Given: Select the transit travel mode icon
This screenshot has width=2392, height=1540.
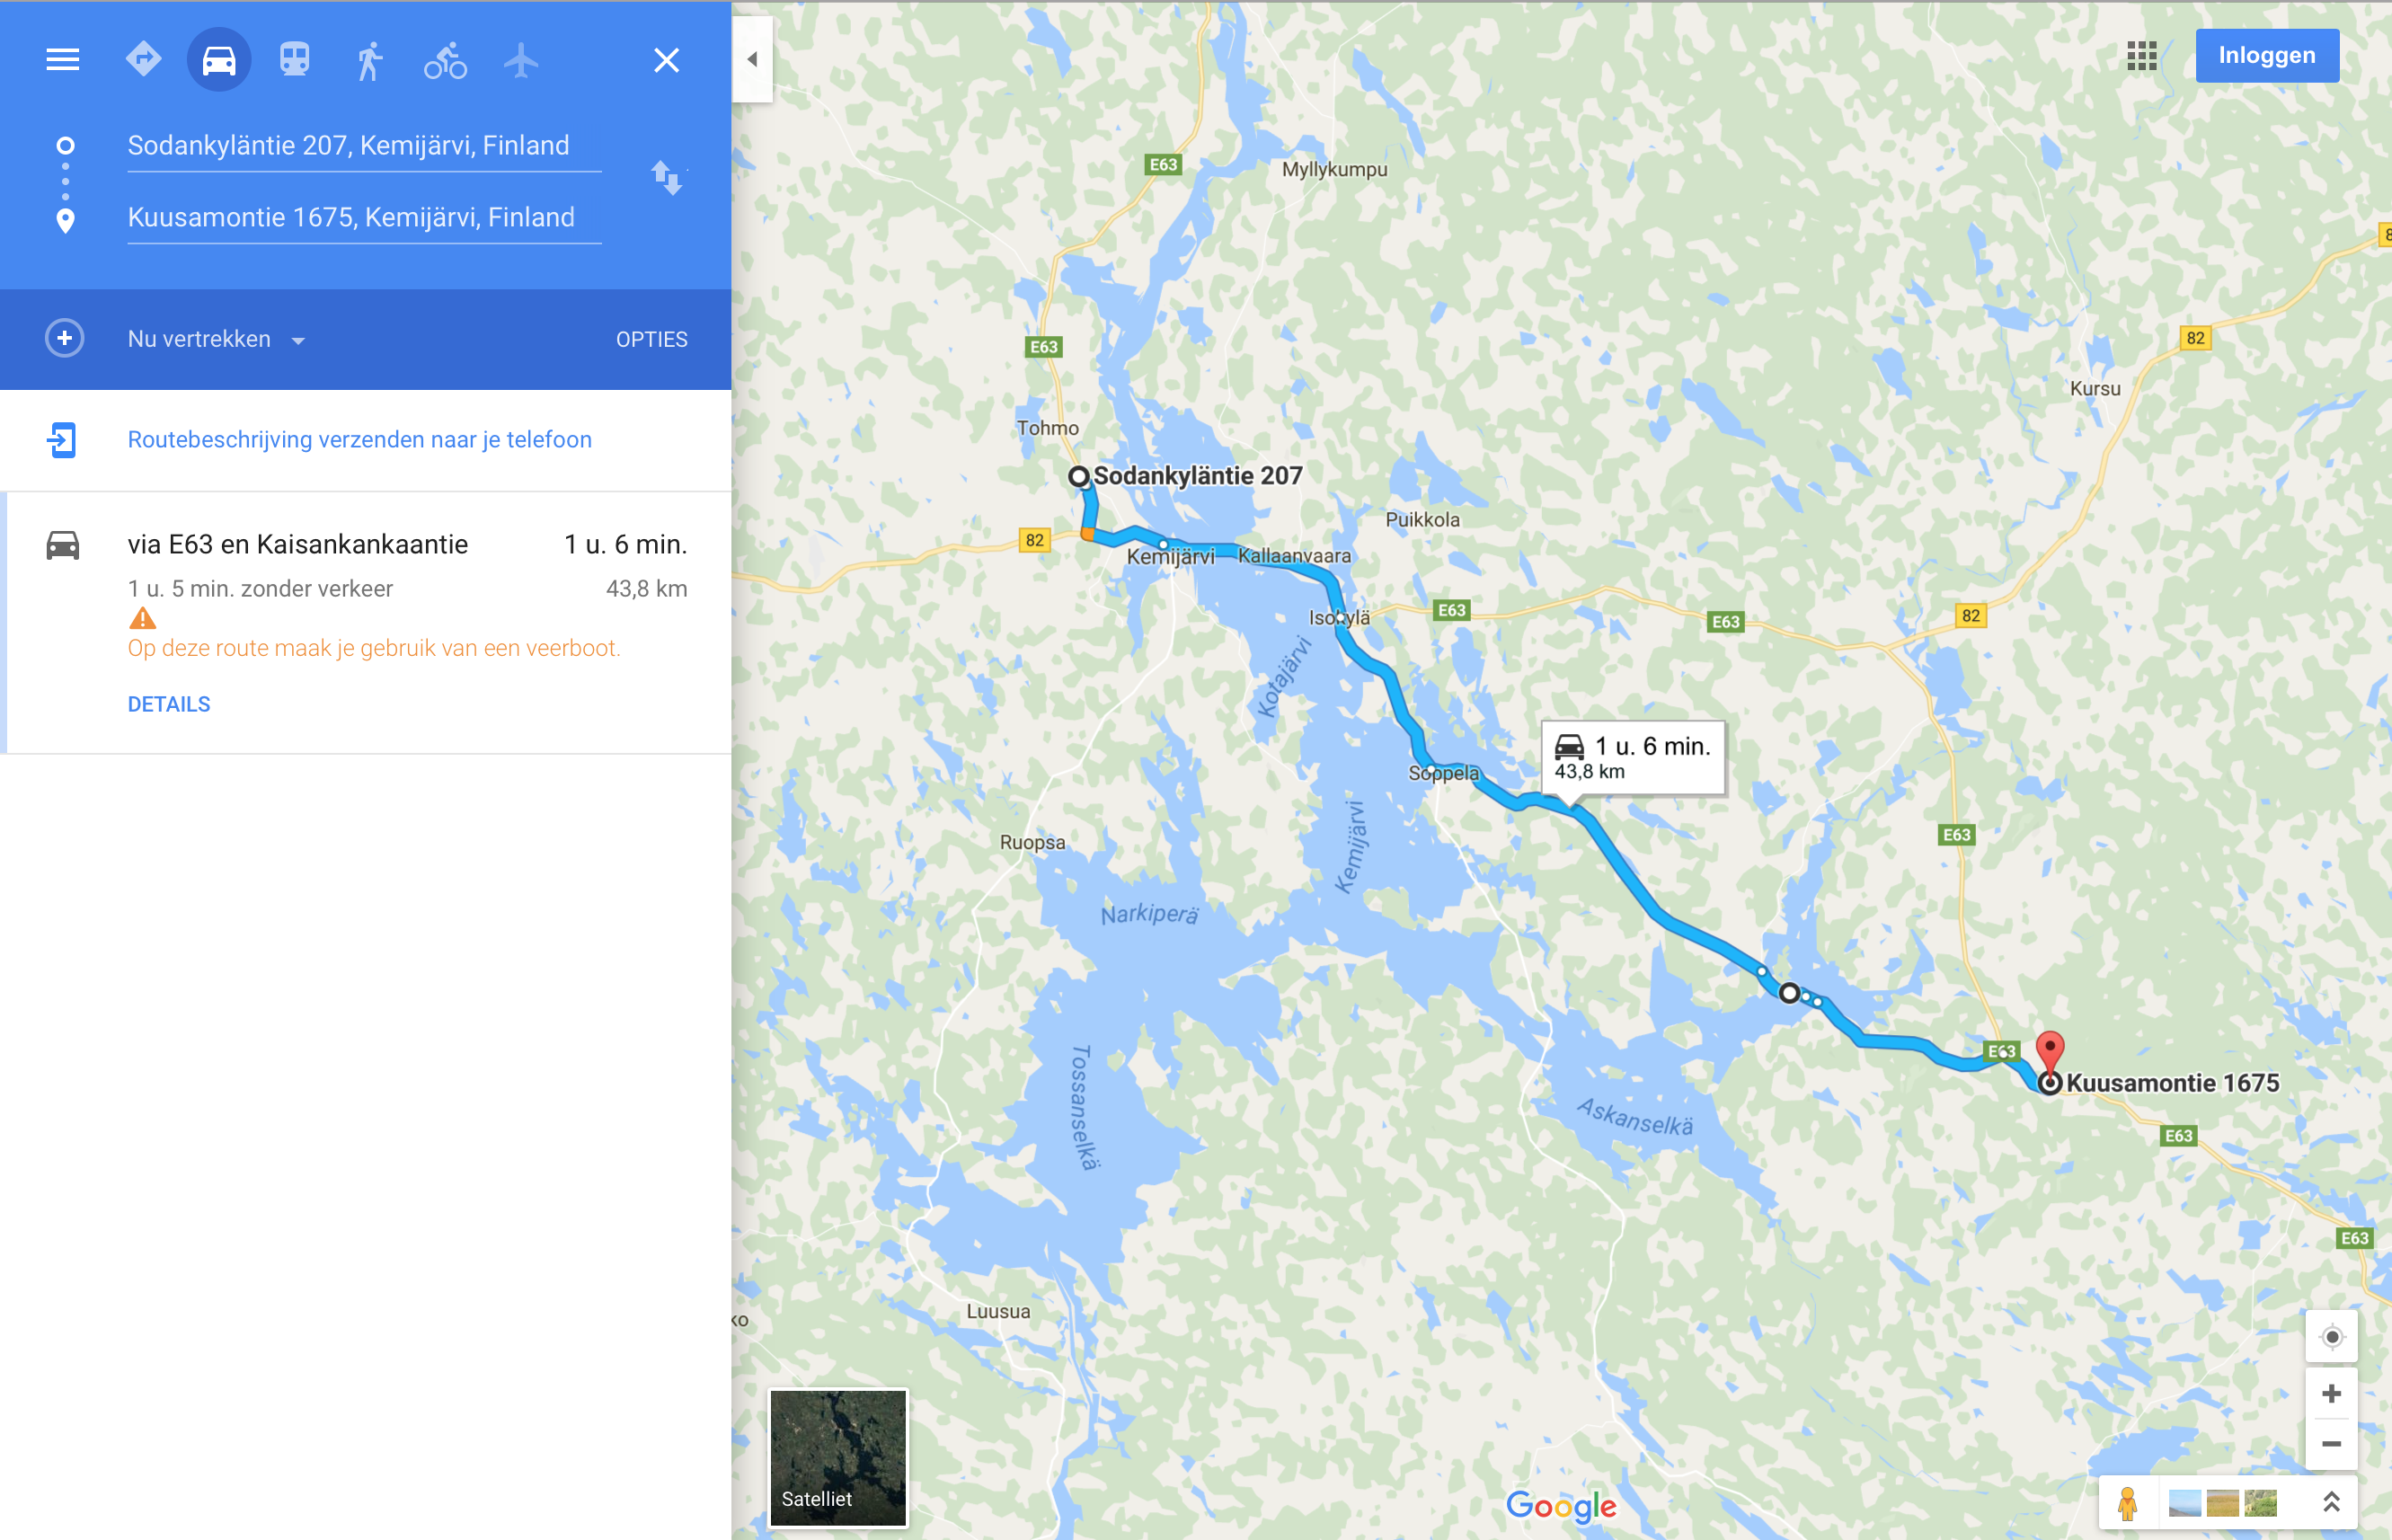Looking at the screenshot, I should [294, 60].
